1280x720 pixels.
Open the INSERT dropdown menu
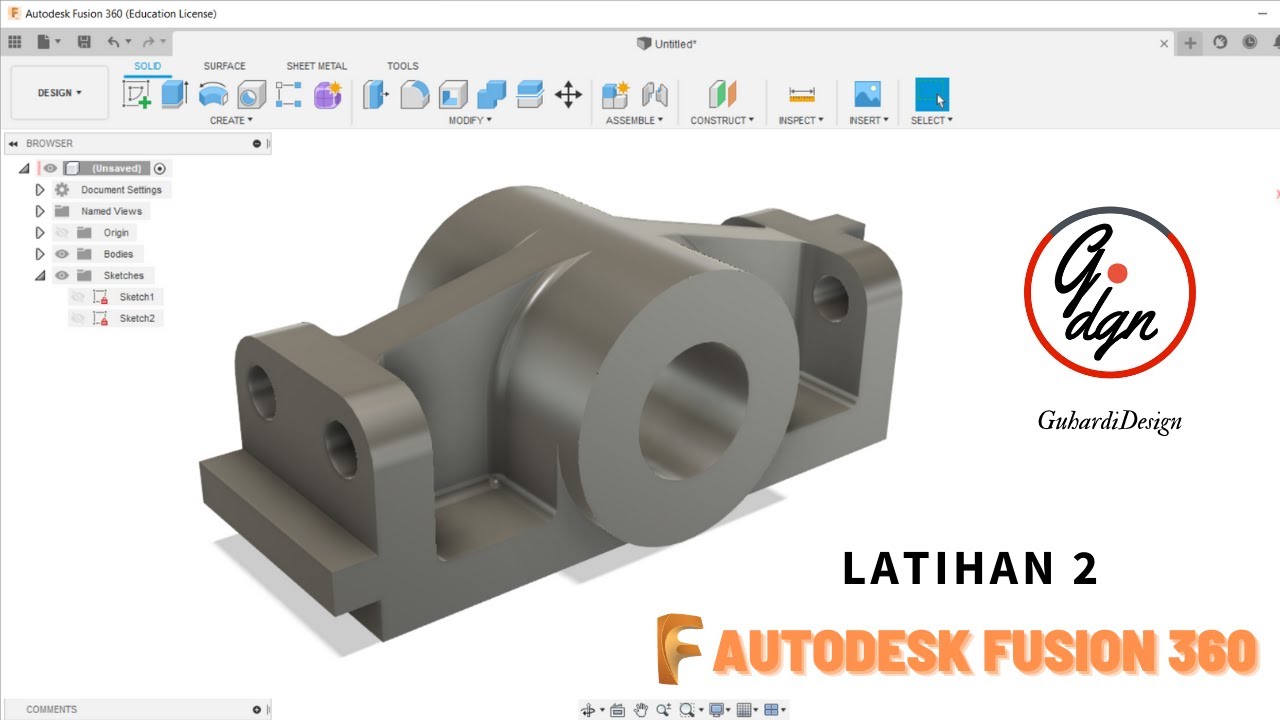pos(869,120)
